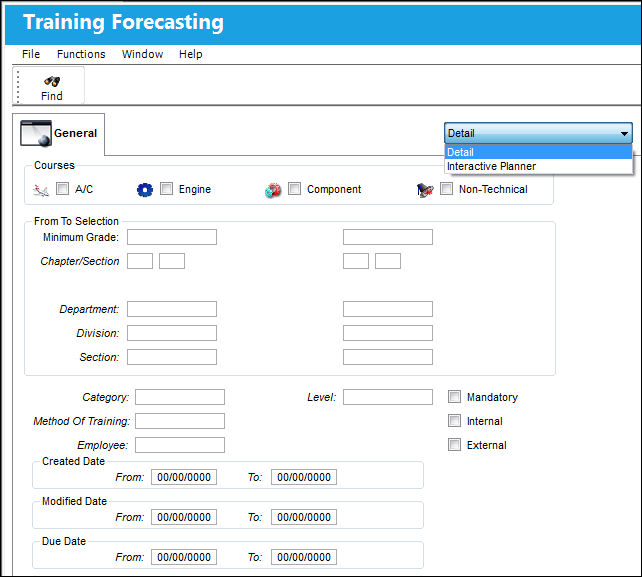Click the Created Date group label
The image size is (642, 577).
73,461
